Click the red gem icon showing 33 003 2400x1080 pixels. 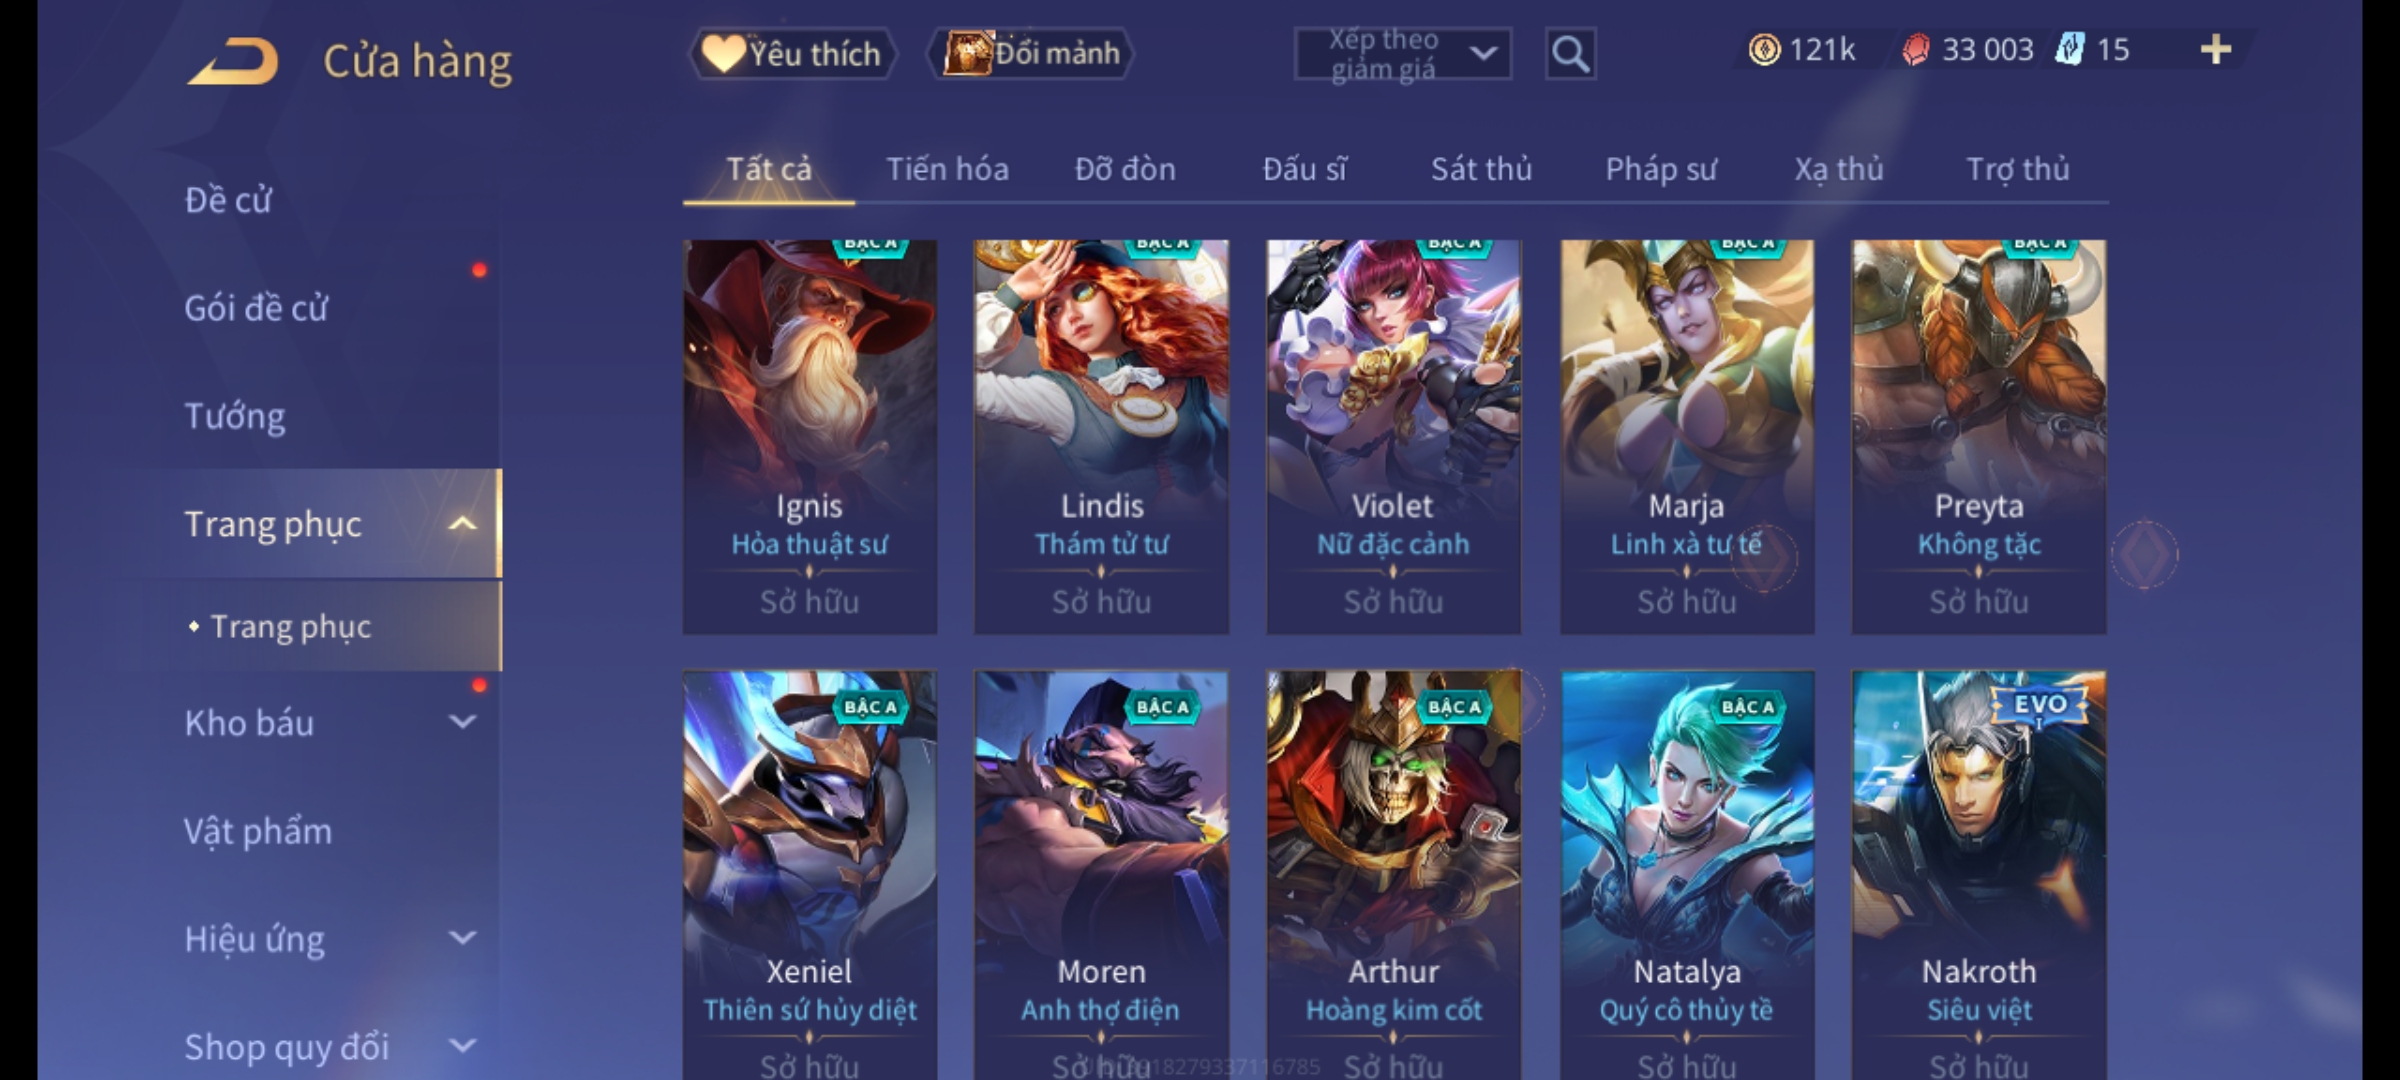coord(1916,50)
